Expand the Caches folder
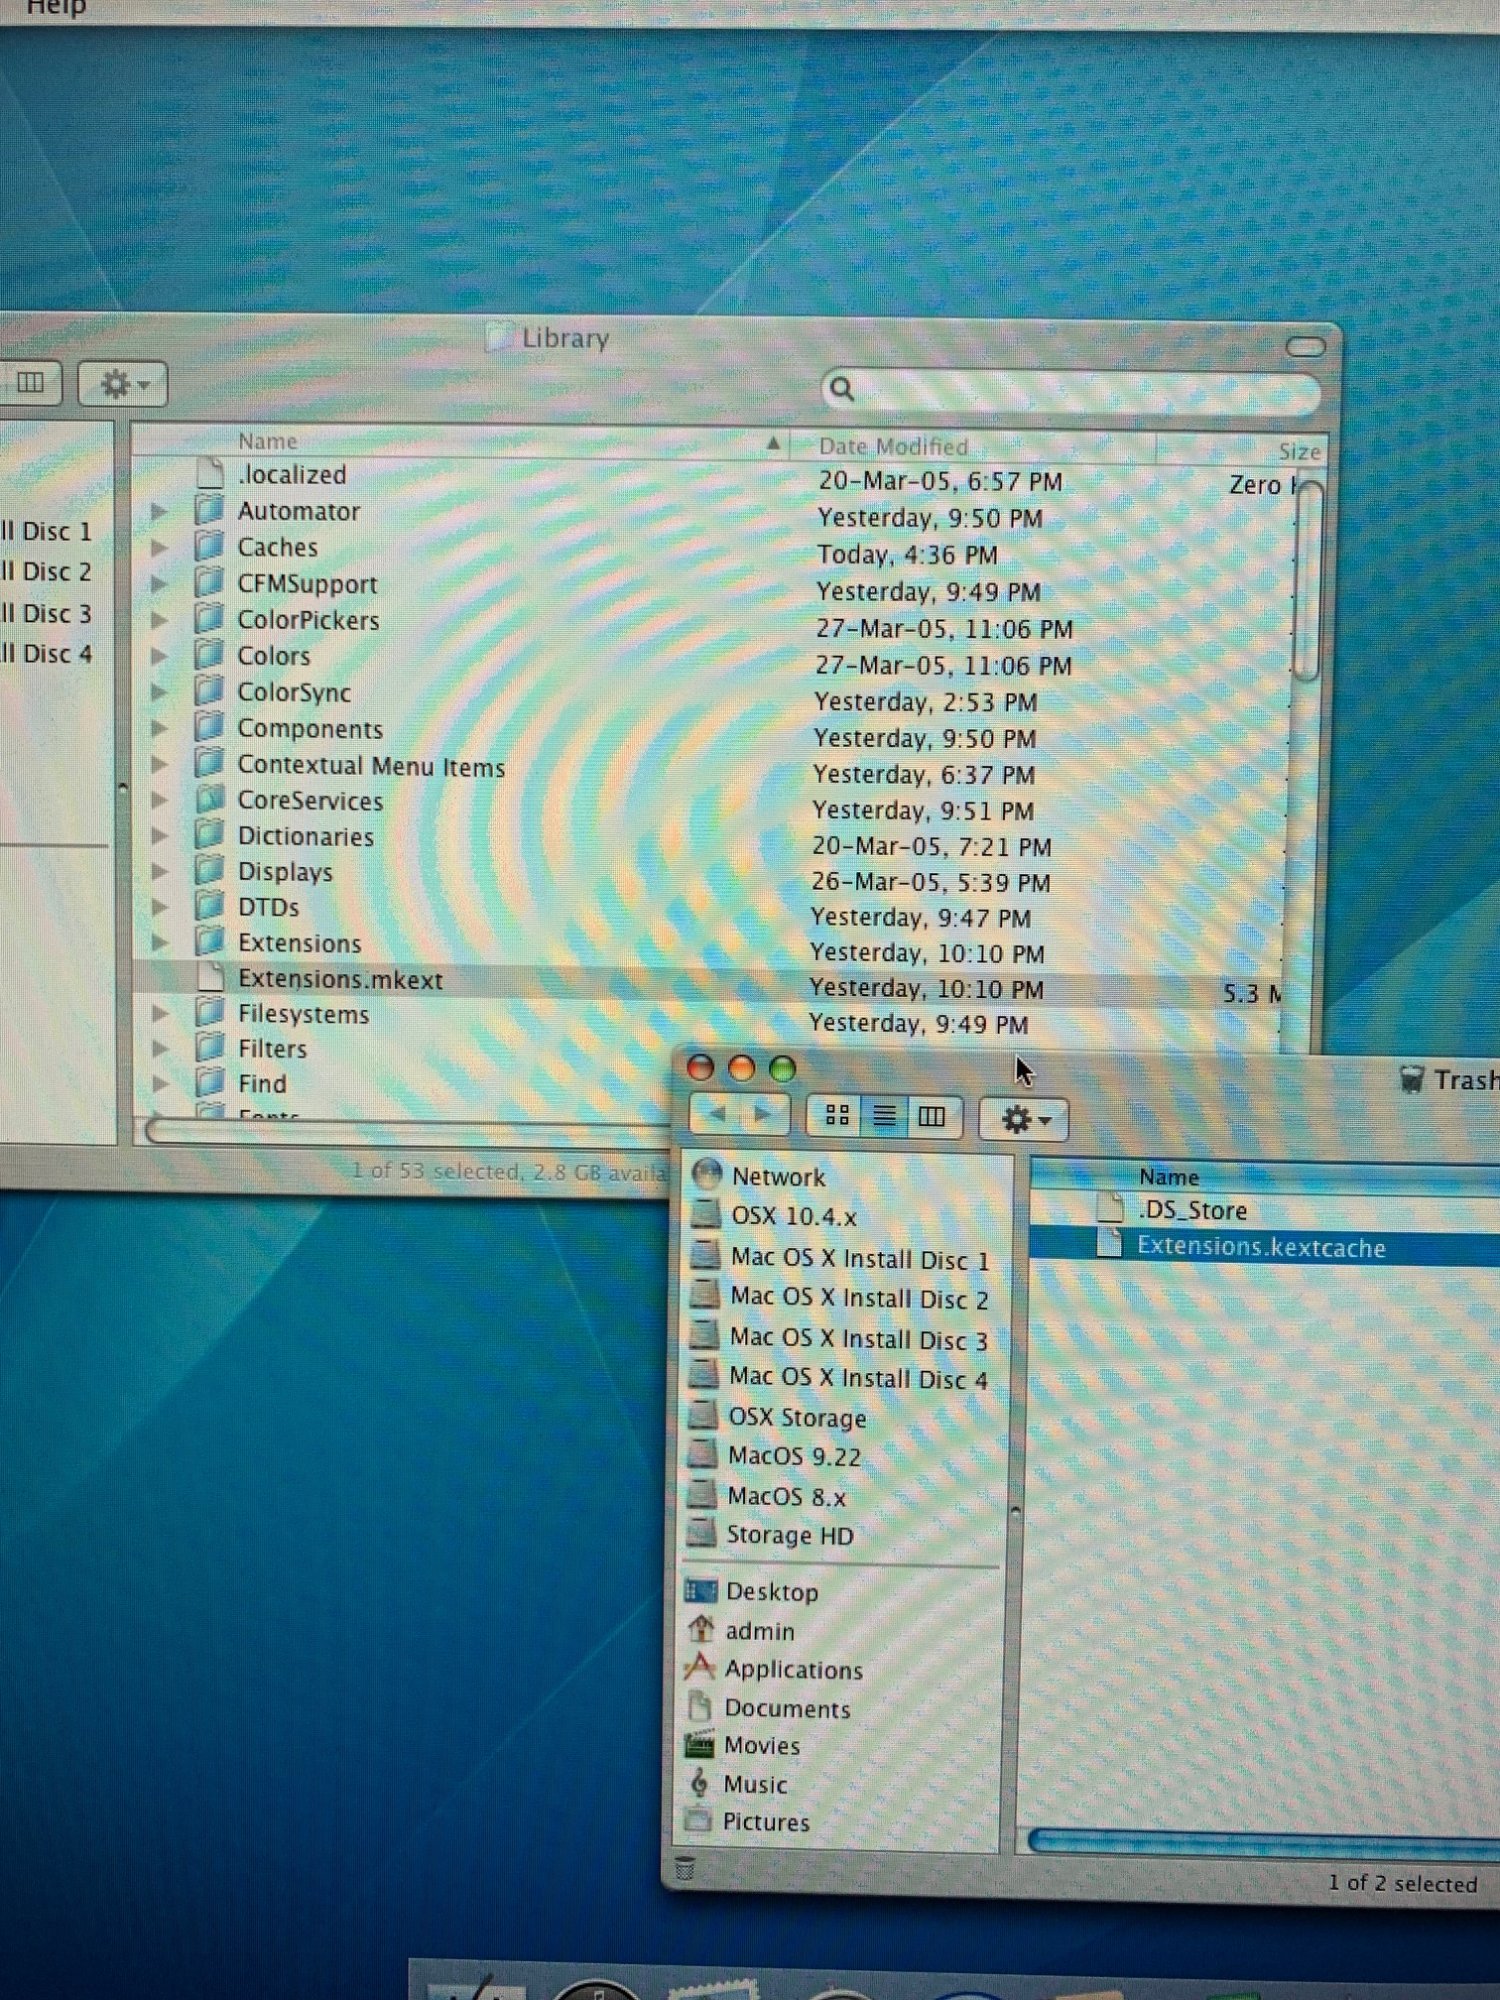Screen dimensions: 1500x2000 (x=159, y=548)
